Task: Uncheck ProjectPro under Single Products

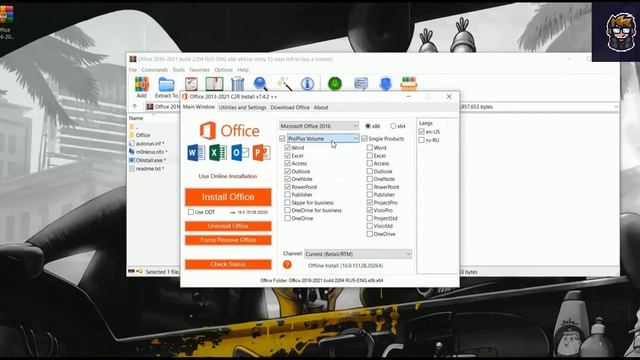Action: click(x=369, y=202)
